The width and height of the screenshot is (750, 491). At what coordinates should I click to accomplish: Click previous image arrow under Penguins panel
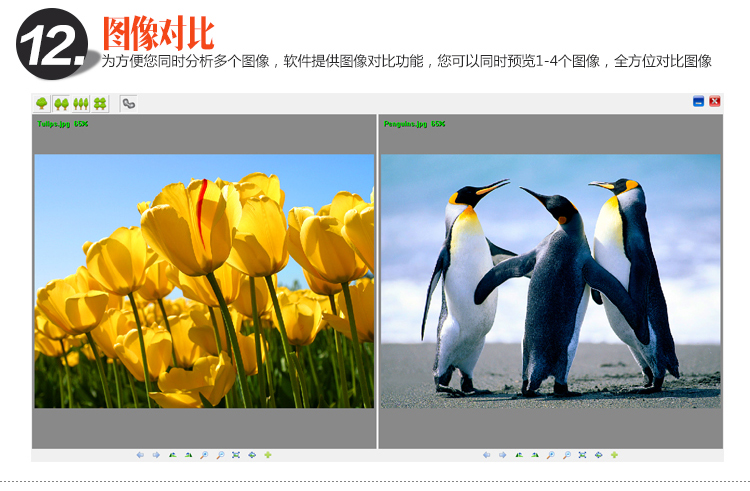click(x=486, y=455)
